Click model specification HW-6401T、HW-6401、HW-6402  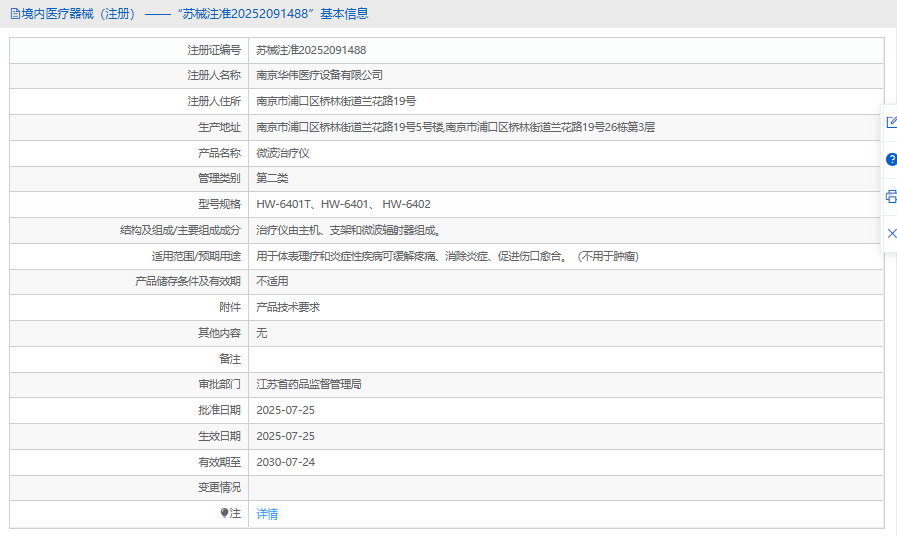(343, 204)
